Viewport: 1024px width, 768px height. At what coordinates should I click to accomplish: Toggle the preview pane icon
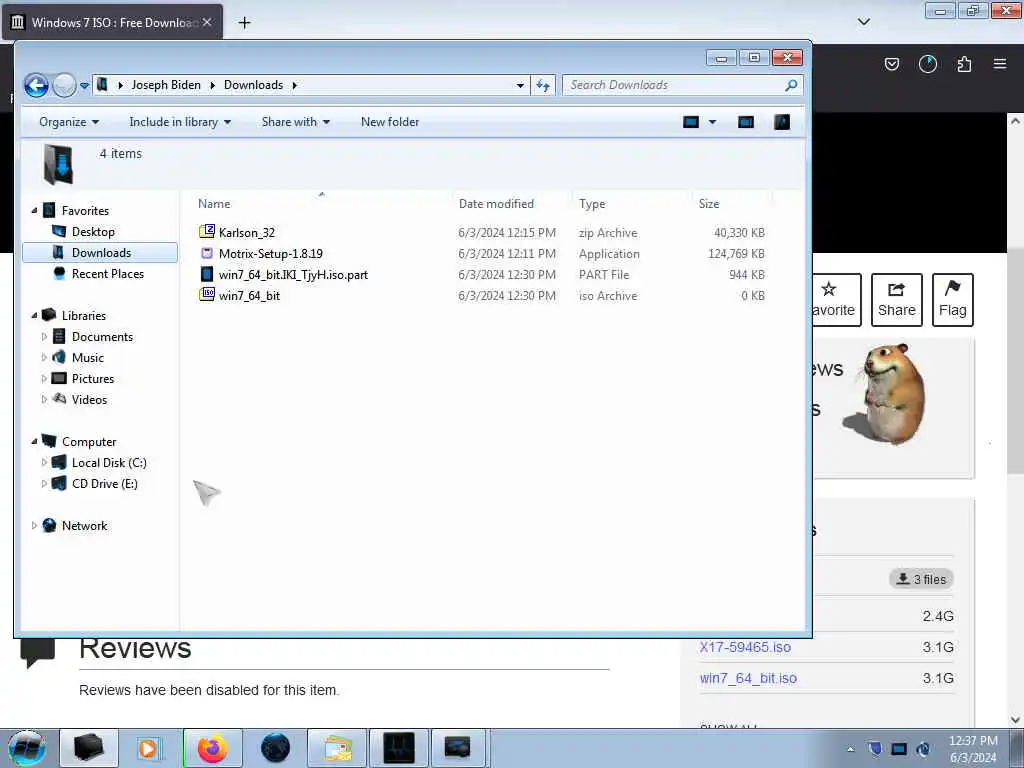746,122
